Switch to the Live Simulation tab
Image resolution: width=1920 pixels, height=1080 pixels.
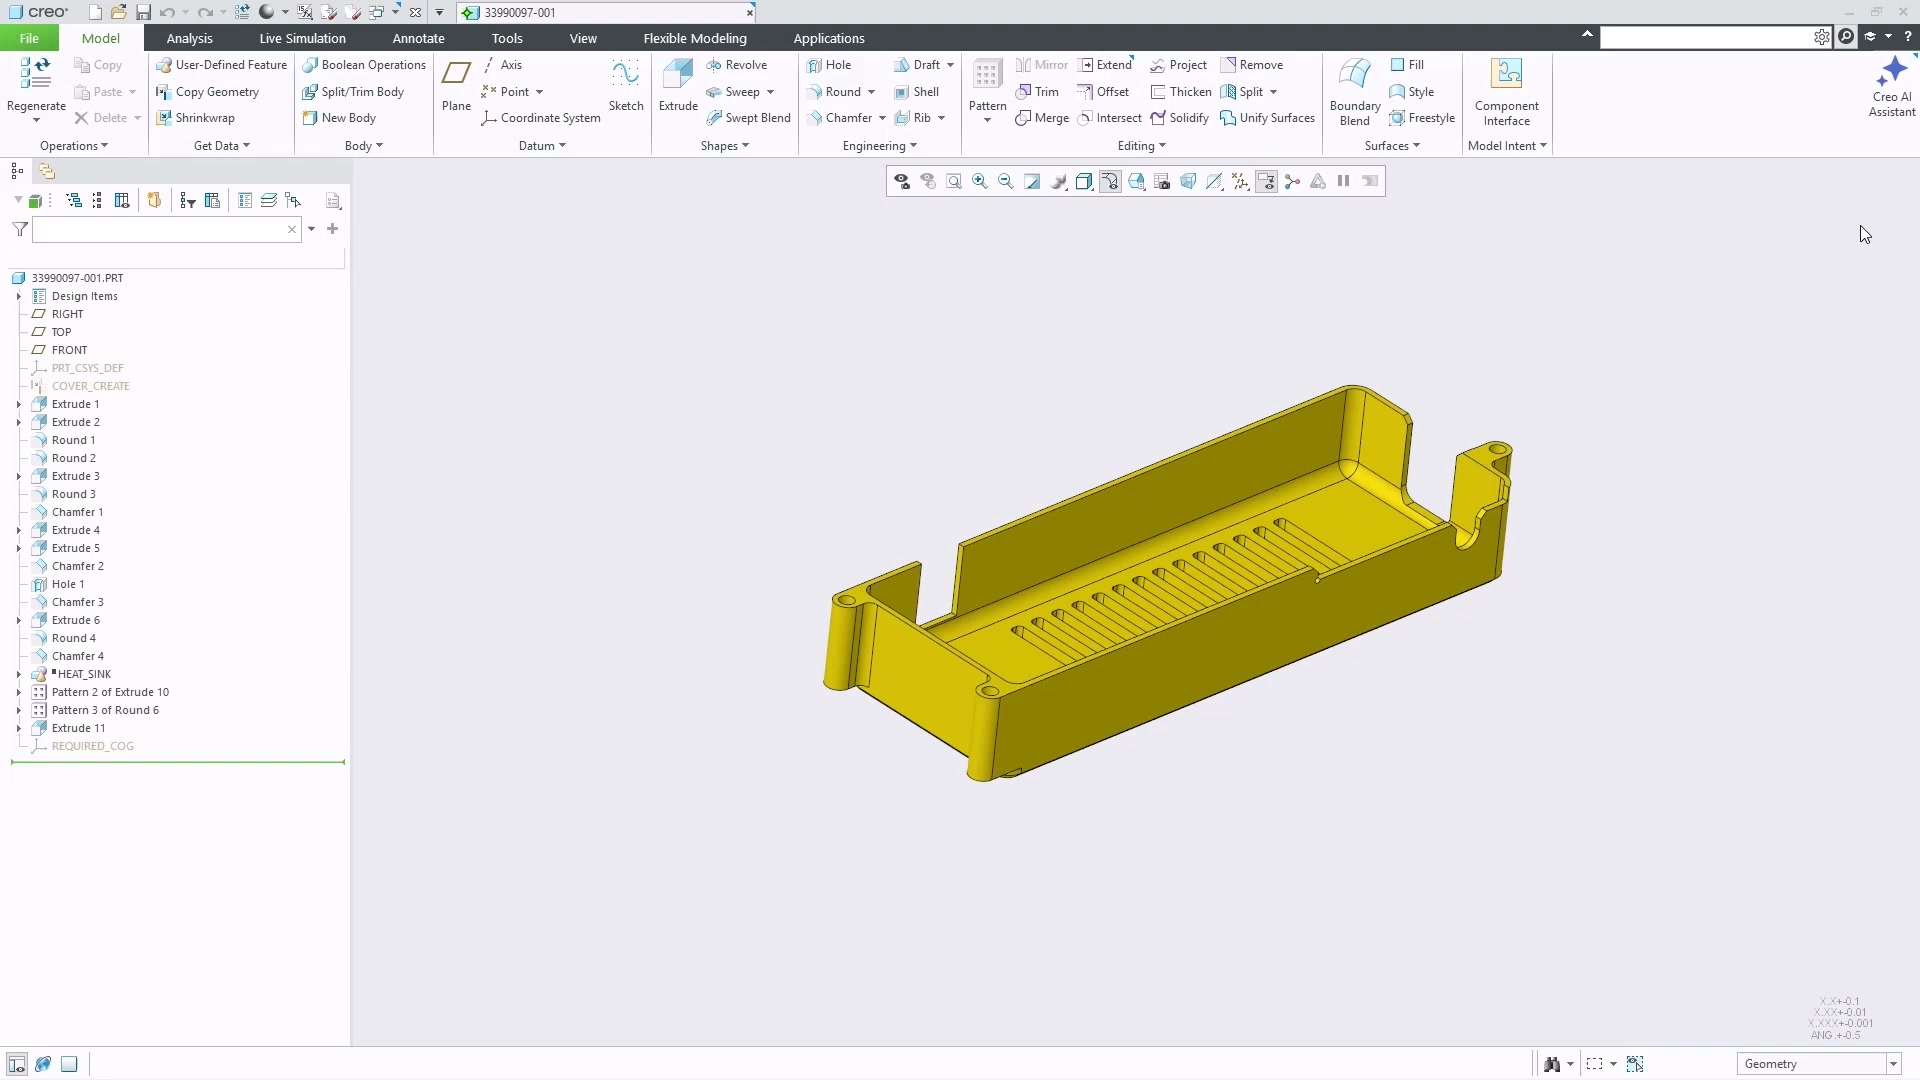pos(302,38)
